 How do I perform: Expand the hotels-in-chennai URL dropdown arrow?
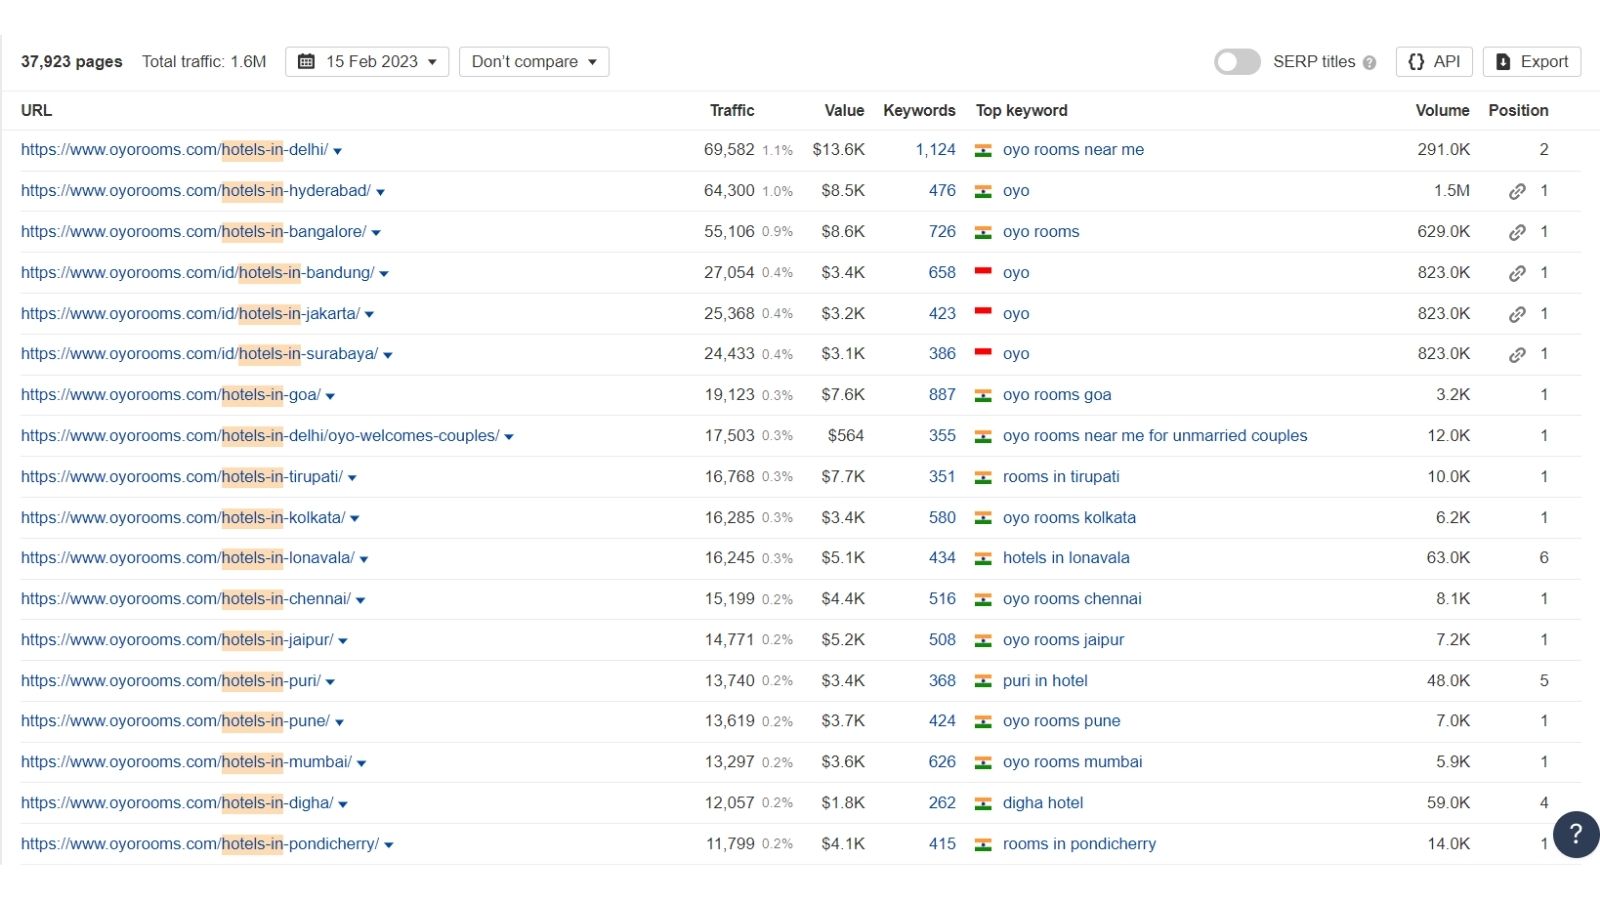pyautogui.click(x=360, y=600)
